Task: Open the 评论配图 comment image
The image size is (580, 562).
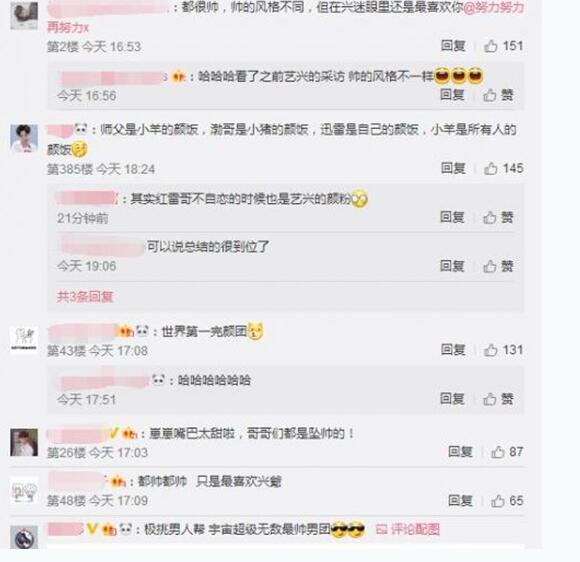Action: [x=408, y=529]
